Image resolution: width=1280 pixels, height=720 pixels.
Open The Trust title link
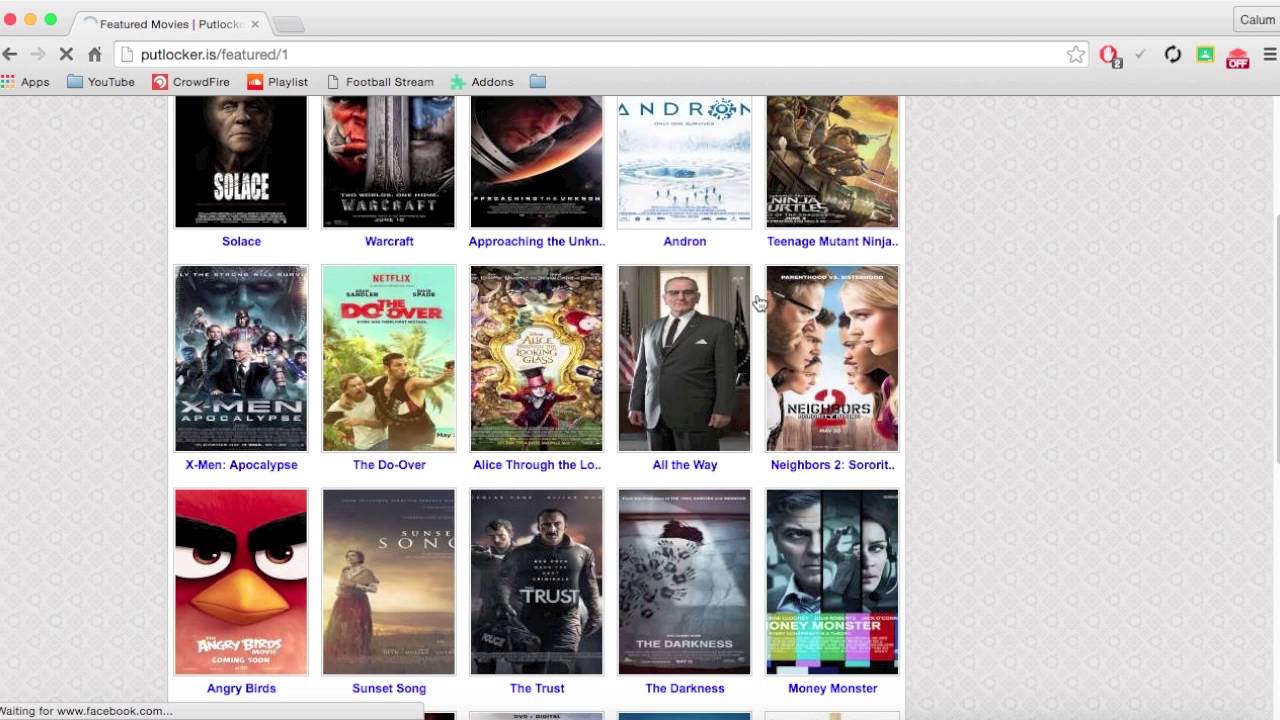[537, 688]
